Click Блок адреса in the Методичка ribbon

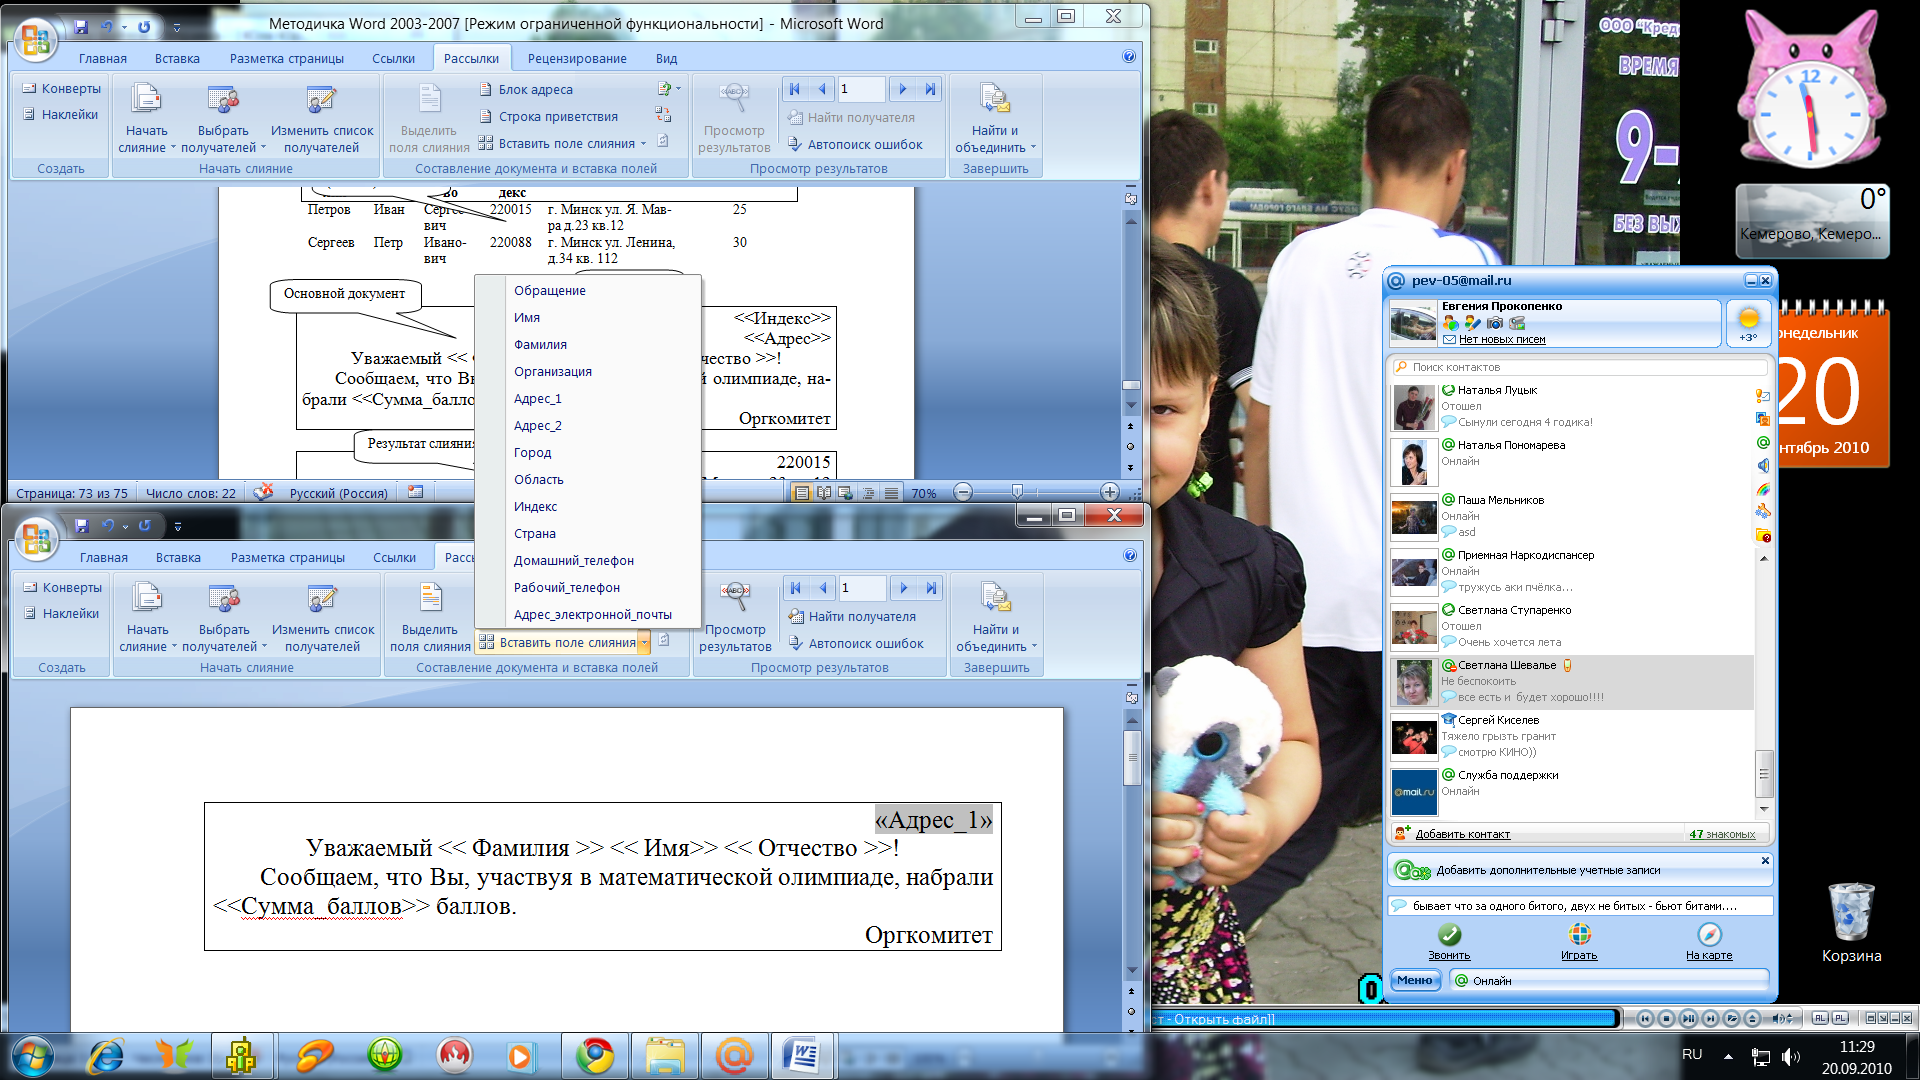point(526,89)
